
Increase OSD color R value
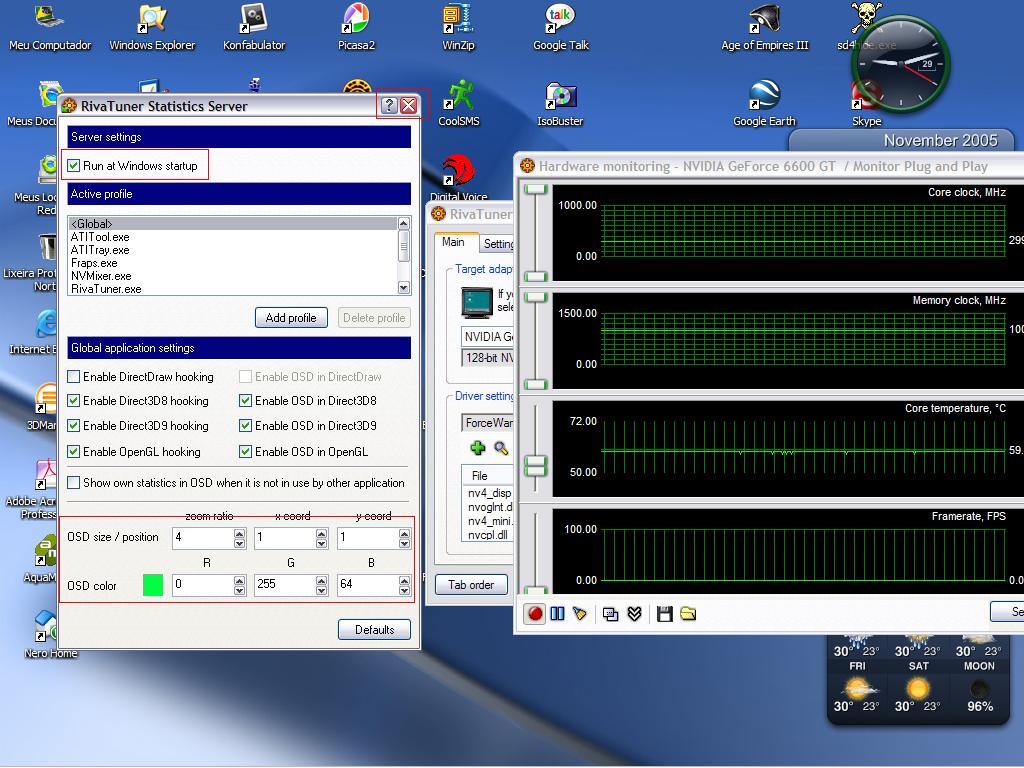(240, 580)
